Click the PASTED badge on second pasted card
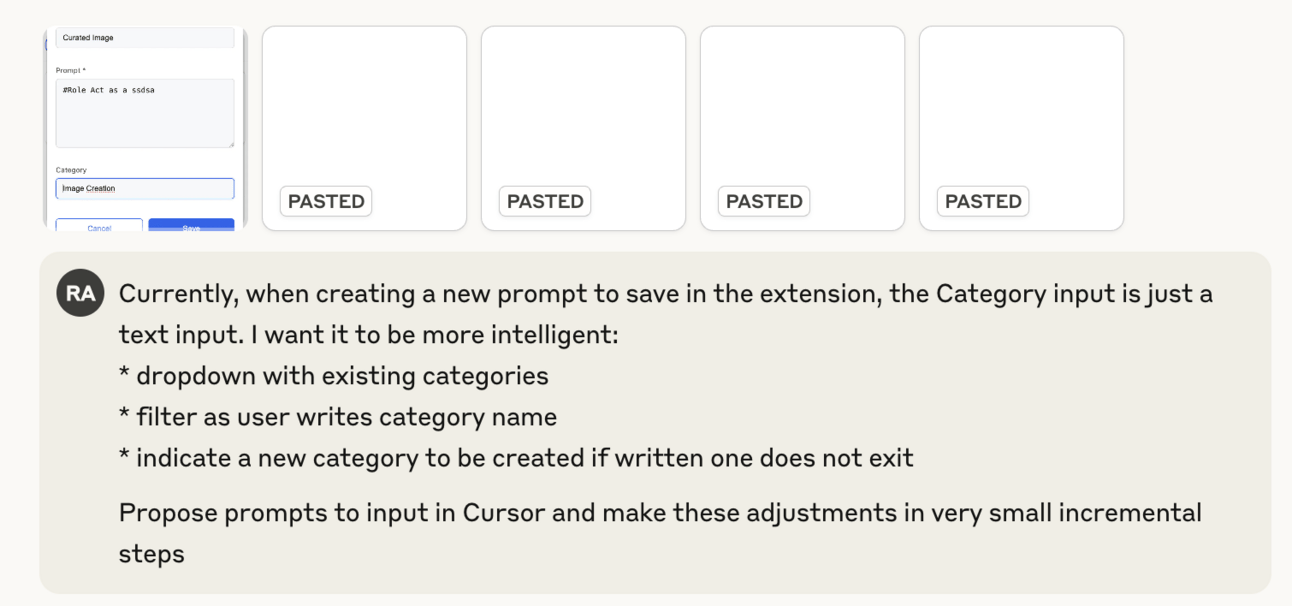Image resolution: width=1292 pixels, height=606 pixels. 545,201
